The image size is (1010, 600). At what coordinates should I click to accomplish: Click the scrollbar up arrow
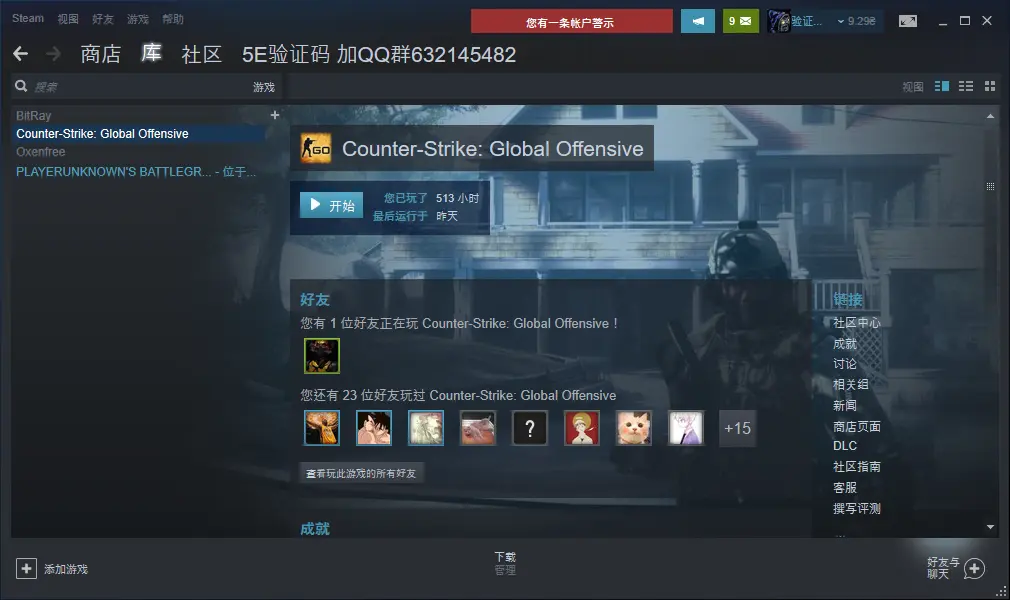click(990, 116)
